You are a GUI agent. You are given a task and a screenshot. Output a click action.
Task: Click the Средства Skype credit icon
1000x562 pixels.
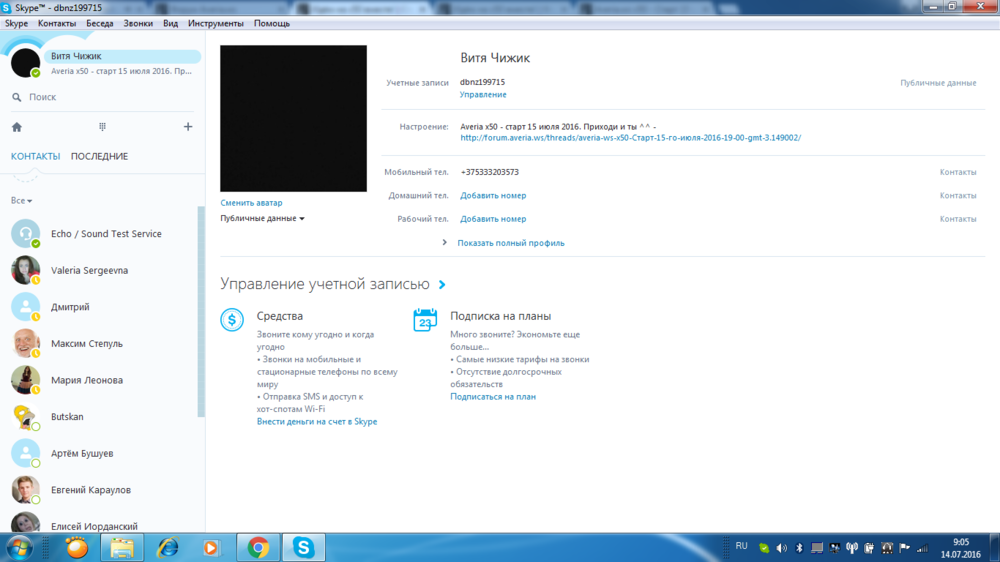click(x=232, y=320)
